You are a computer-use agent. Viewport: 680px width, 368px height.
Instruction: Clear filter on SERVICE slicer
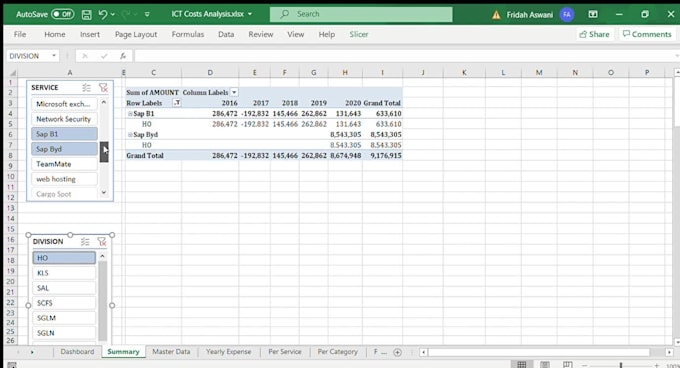[103, 88]
